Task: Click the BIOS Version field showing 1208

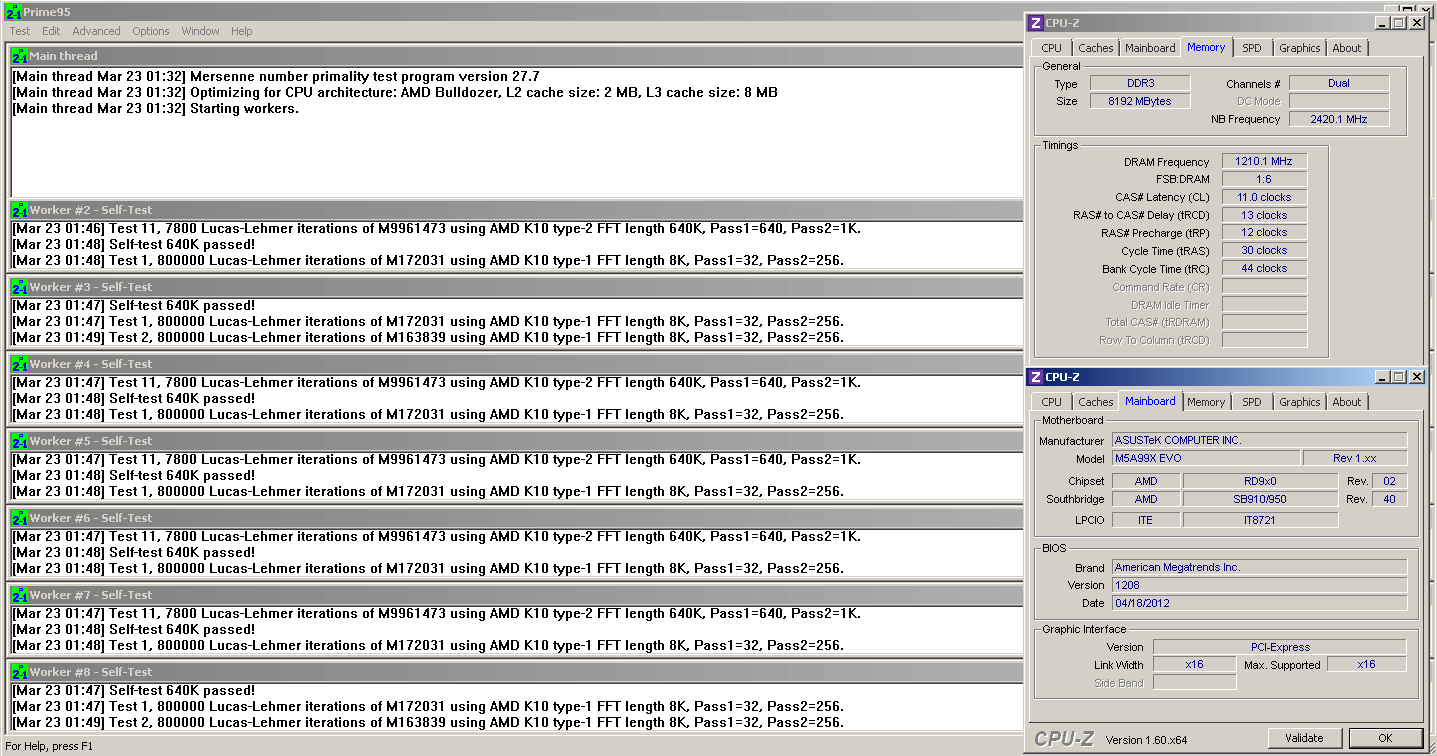Action: coord(1258,585)
